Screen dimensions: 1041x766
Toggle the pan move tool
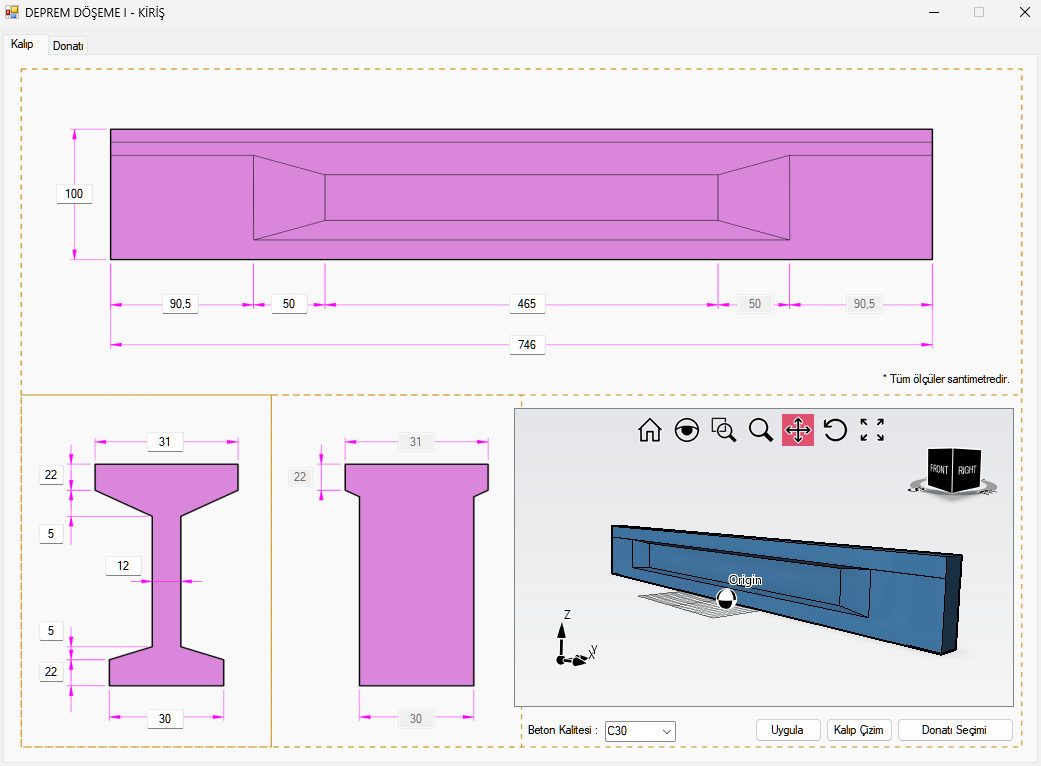pyautogui.click(x=798, y=430)
